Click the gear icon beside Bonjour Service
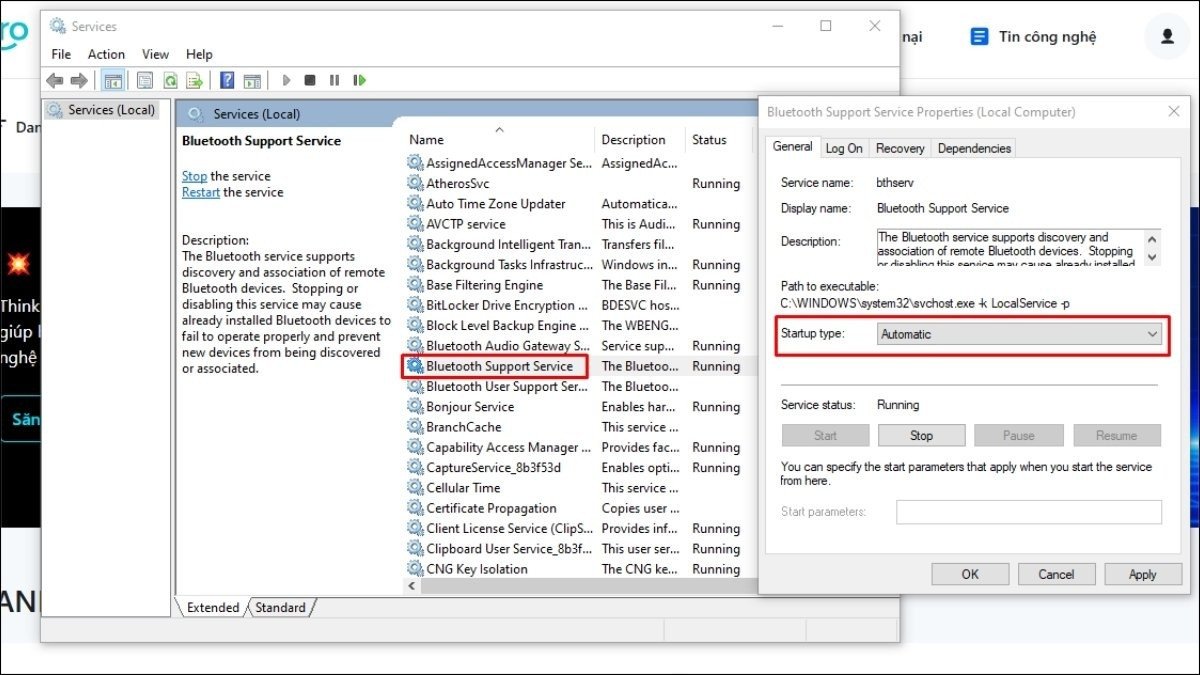This screenshot has width=1200, height=675. point(415,407)
